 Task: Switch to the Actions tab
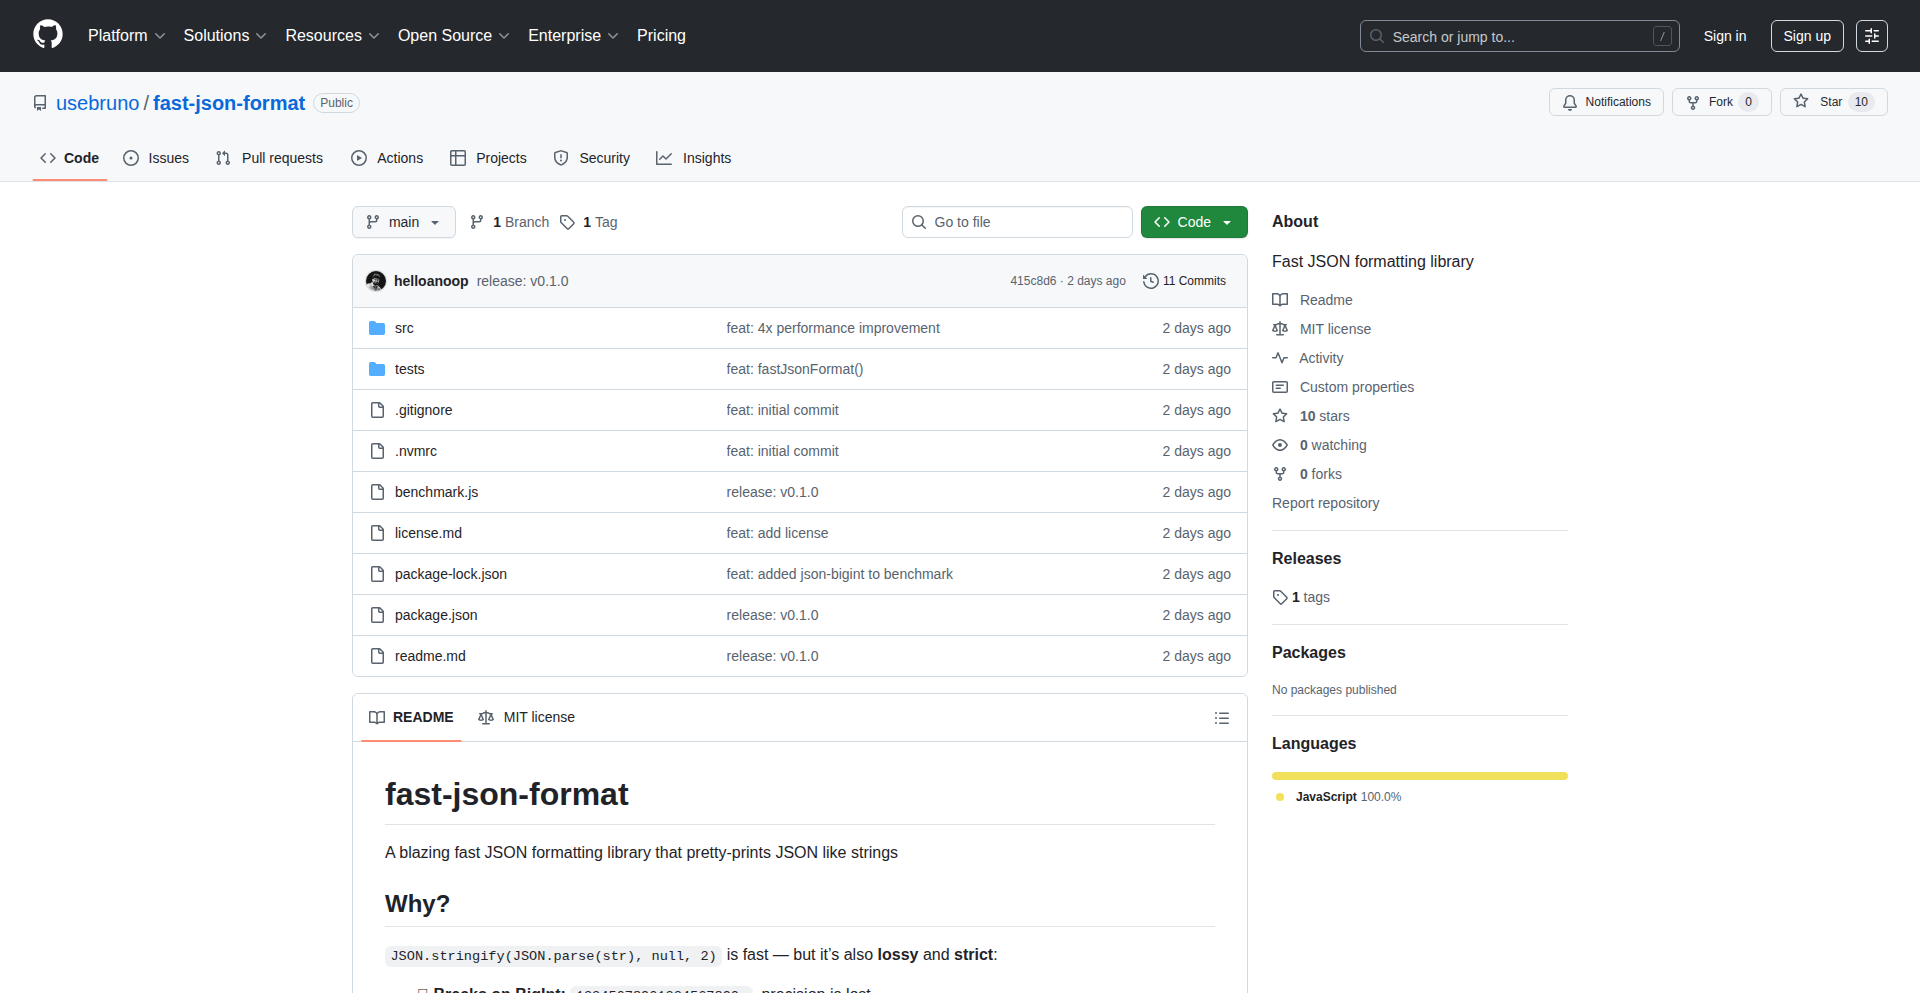(x=388, y=158)
